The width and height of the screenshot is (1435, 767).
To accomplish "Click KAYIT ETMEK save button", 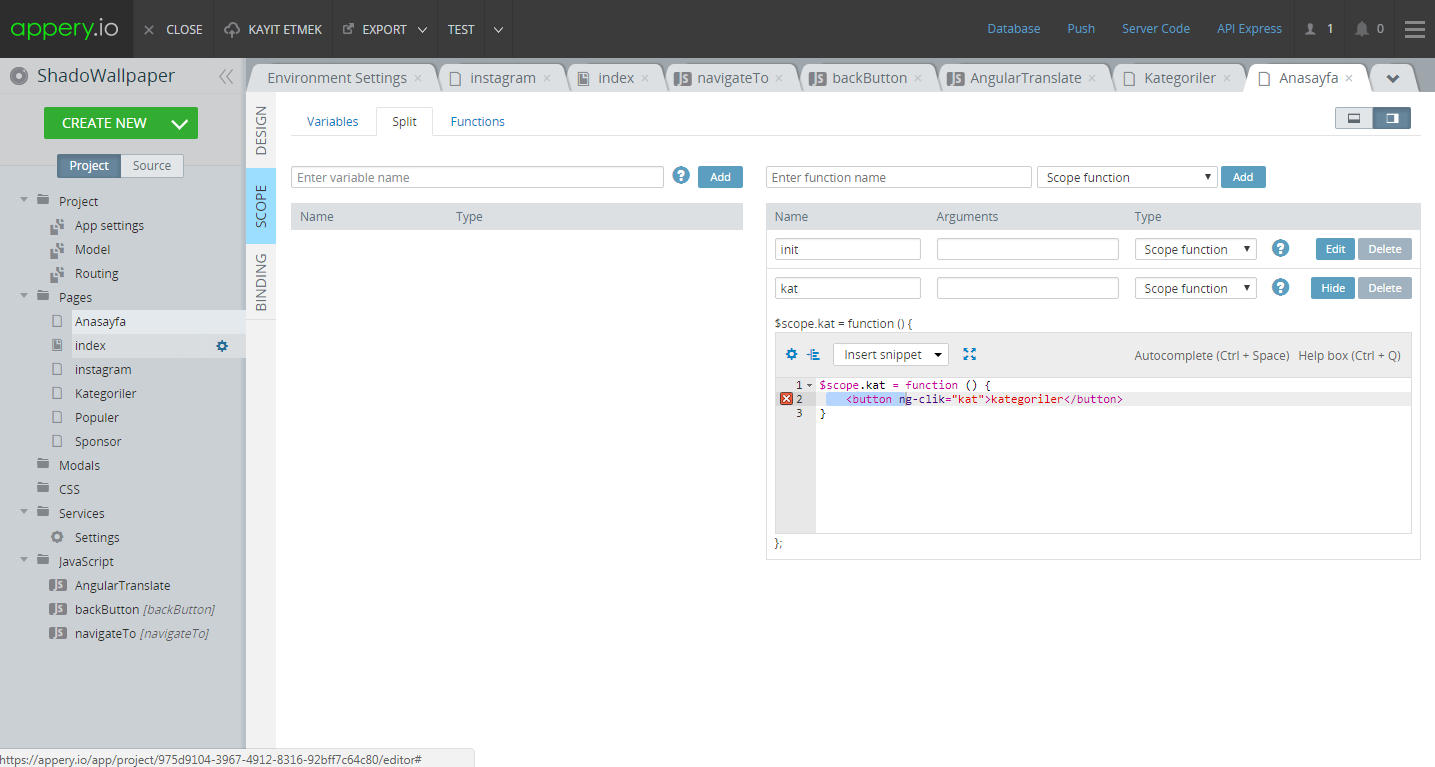I will coord(273,29).
